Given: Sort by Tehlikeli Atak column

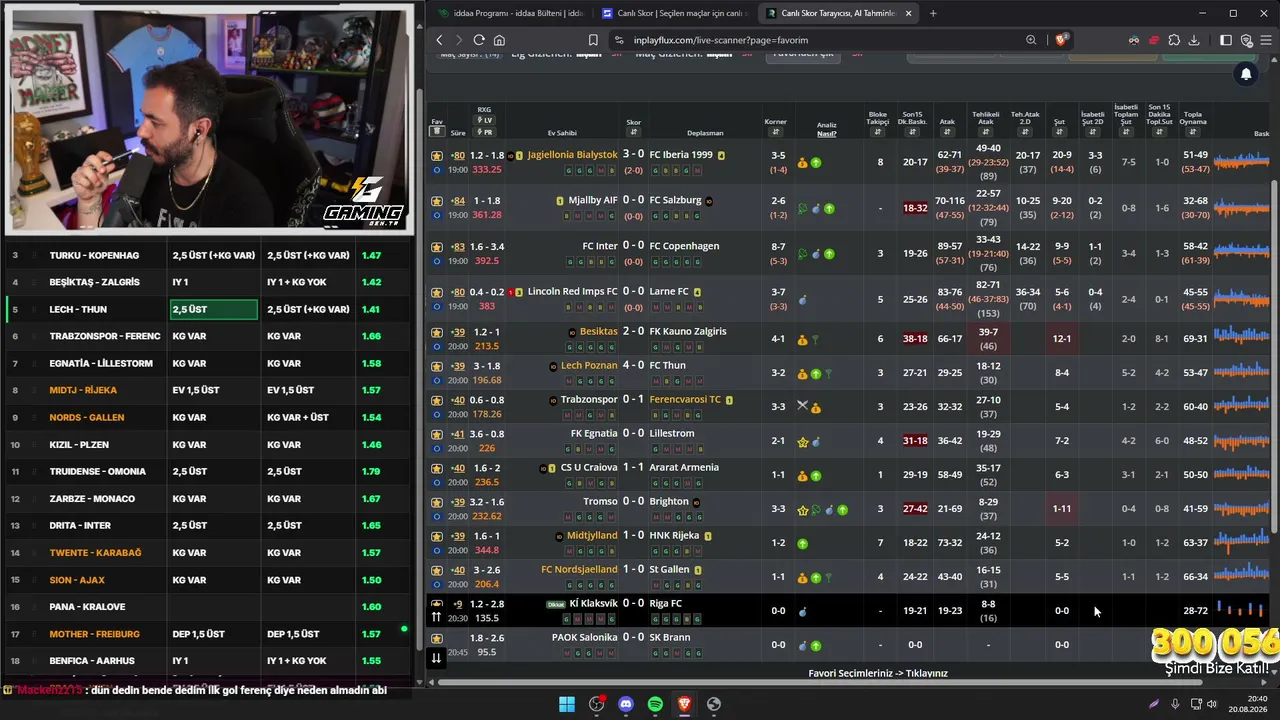Looking at the screenshot, I should point(985,132).
